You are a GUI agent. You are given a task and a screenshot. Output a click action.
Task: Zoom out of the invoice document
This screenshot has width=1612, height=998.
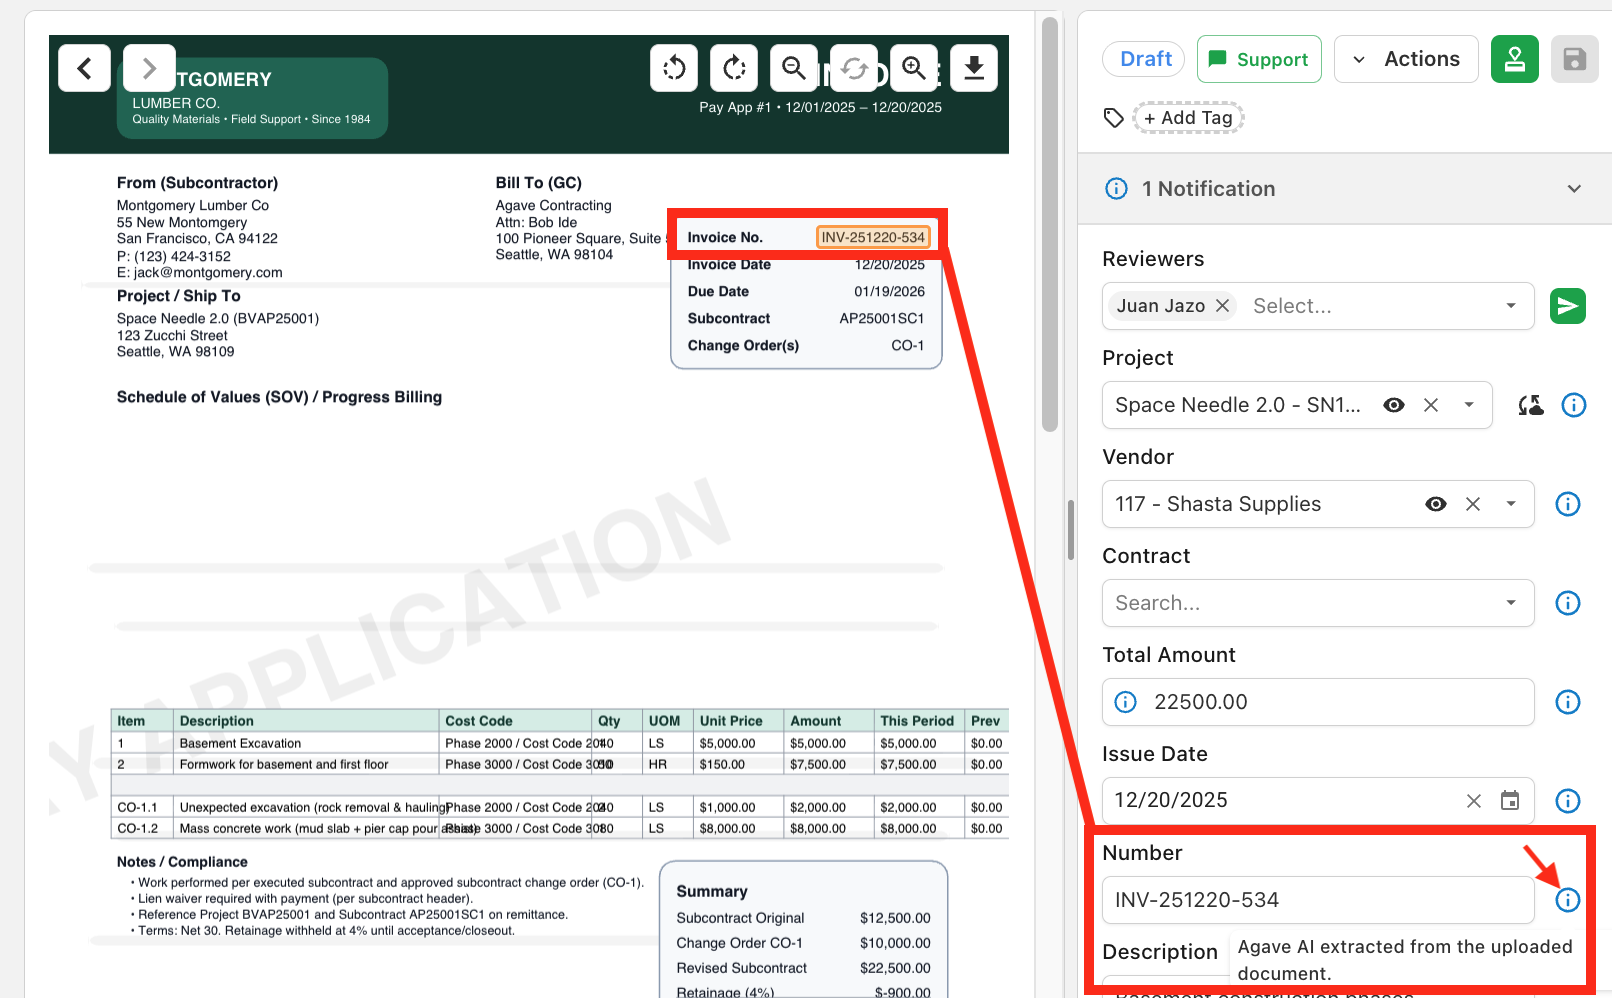tap(794, 68)
